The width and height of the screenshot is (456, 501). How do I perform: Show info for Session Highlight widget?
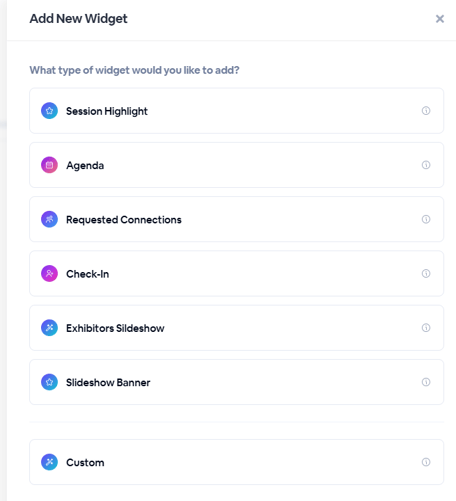[426, 111]
